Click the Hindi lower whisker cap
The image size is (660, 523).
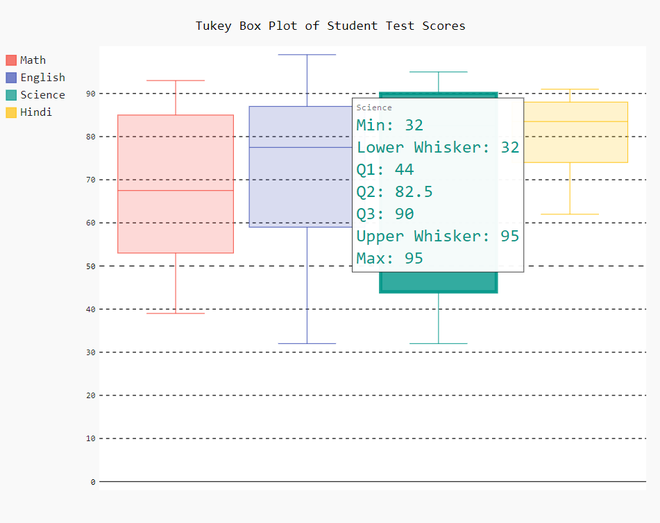pos(570,214)
